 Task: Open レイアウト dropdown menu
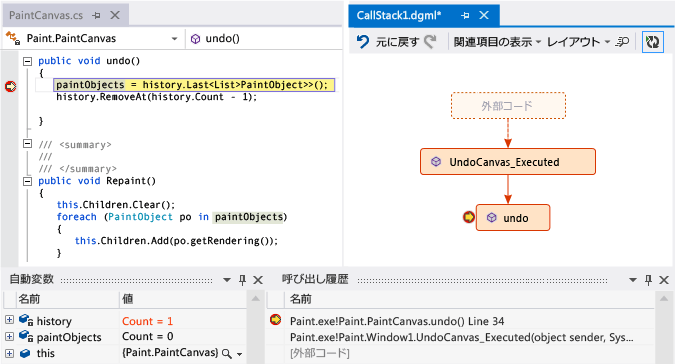coord(579,42)
